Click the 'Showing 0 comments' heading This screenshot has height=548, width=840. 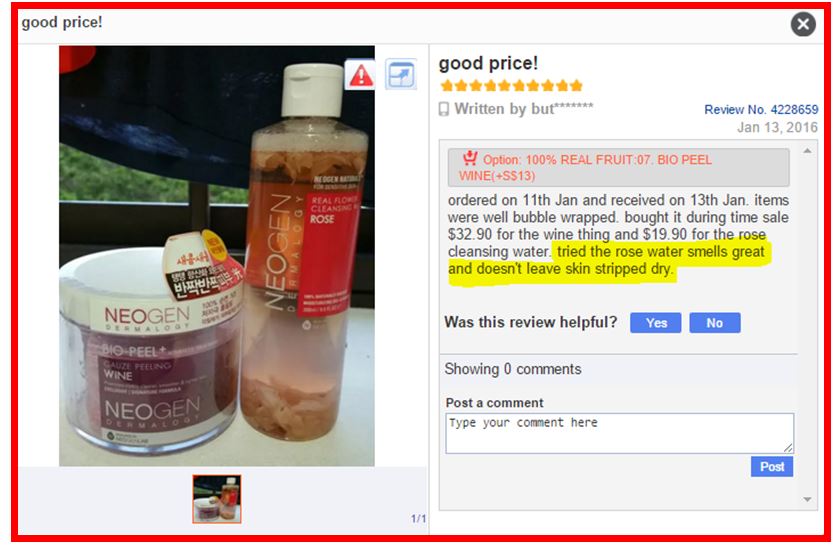513,369
